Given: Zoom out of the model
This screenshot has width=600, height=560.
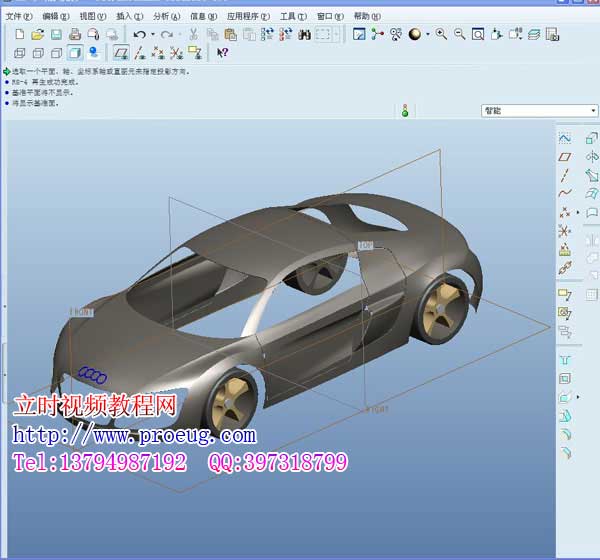Looking at the screenshot, I should (460, 34).
